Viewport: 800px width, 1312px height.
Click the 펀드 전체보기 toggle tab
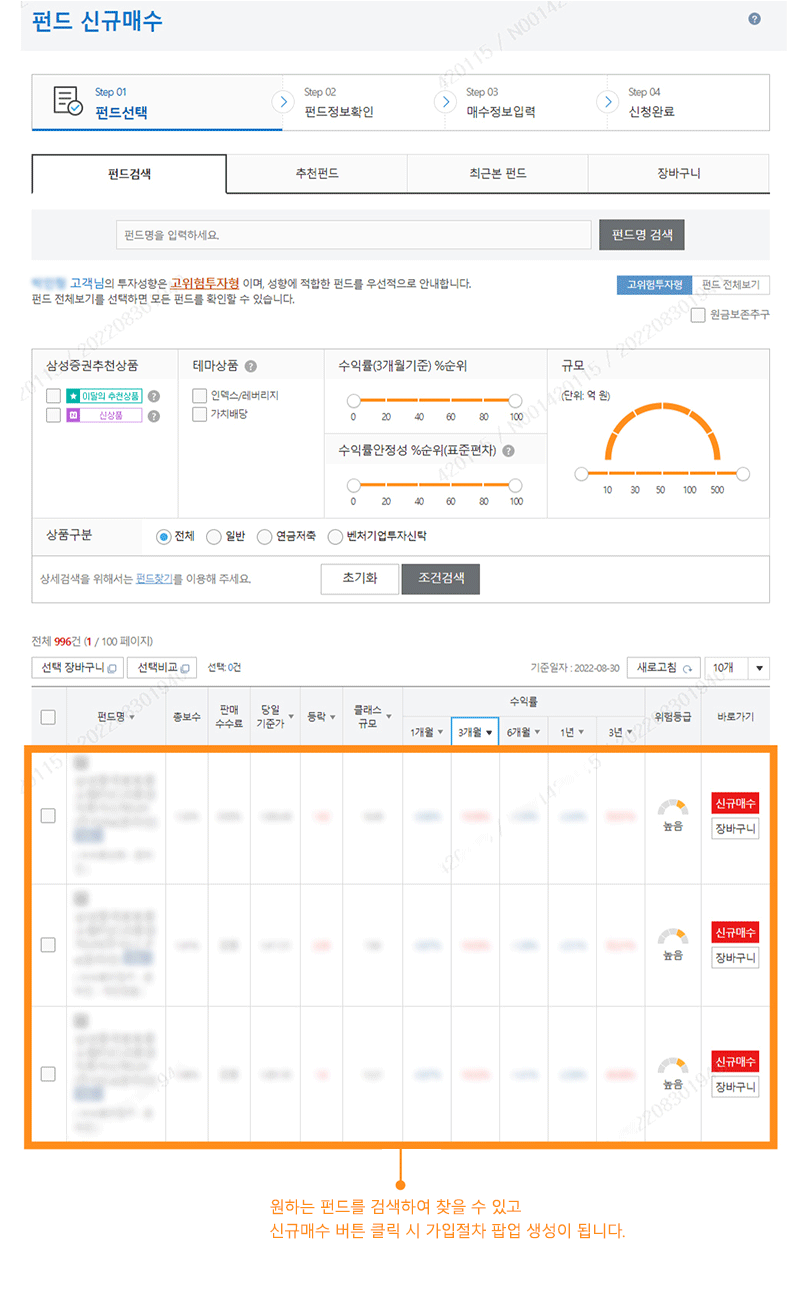(x=730, y=285)
